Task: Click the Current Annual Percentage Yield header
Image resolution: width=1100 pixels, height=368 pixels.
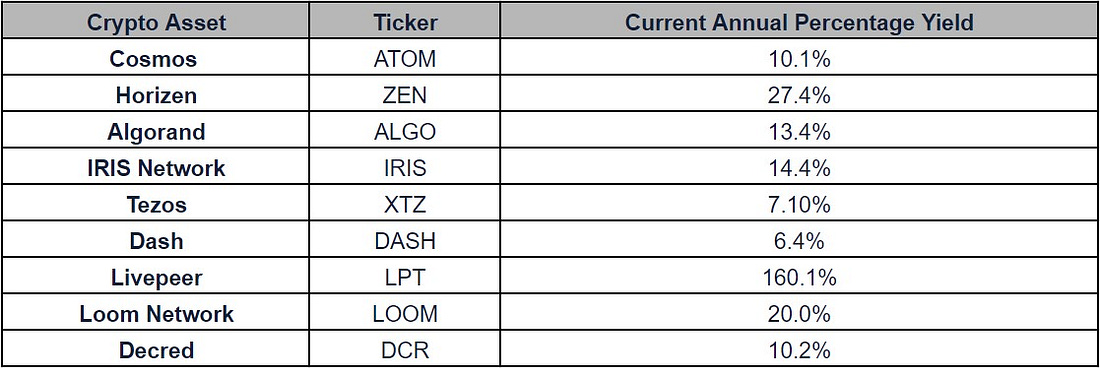Action: tap(798, 22)
